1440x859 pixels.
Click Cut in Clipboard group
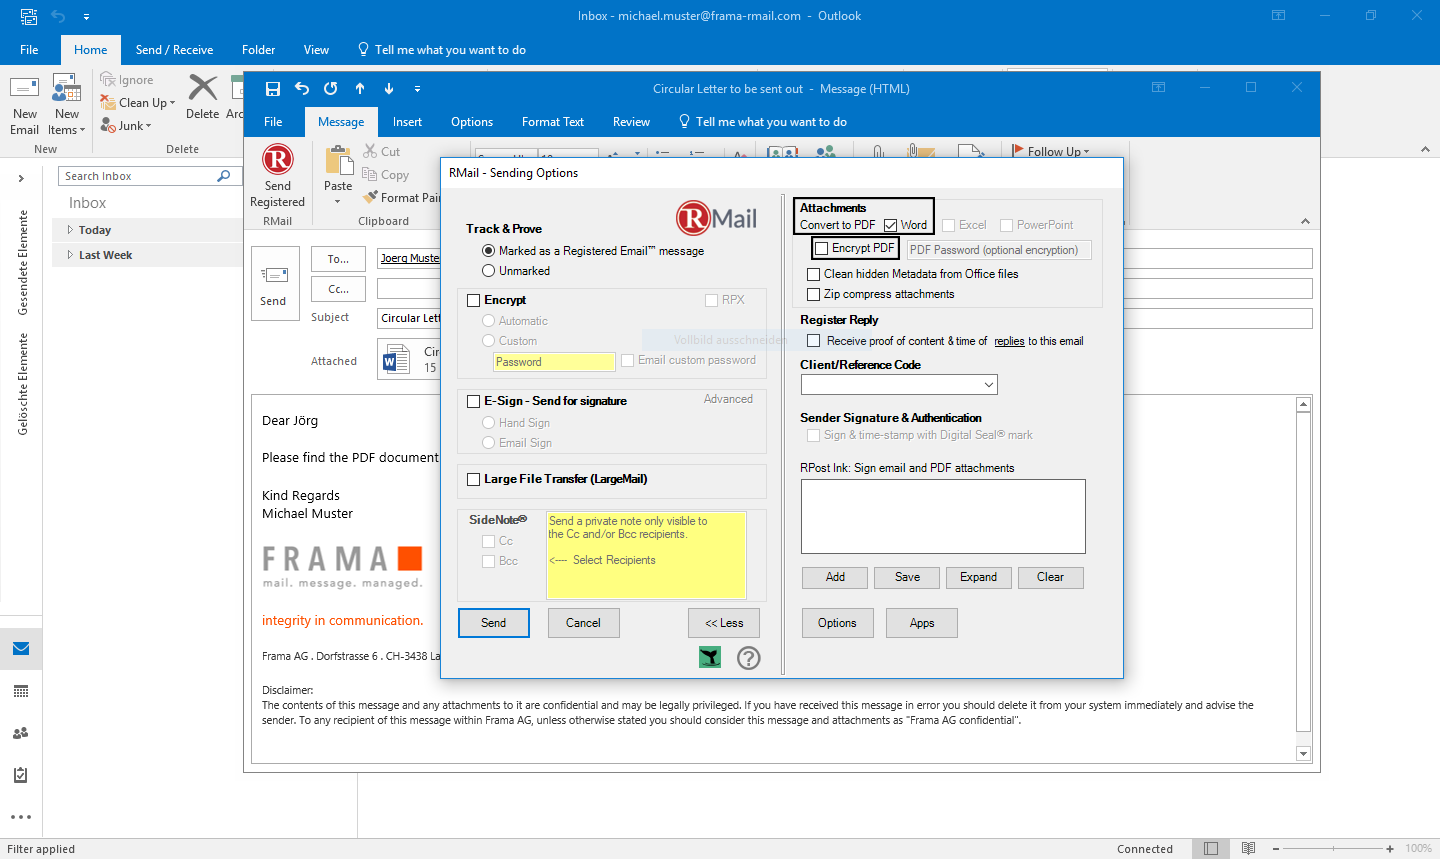381,152
